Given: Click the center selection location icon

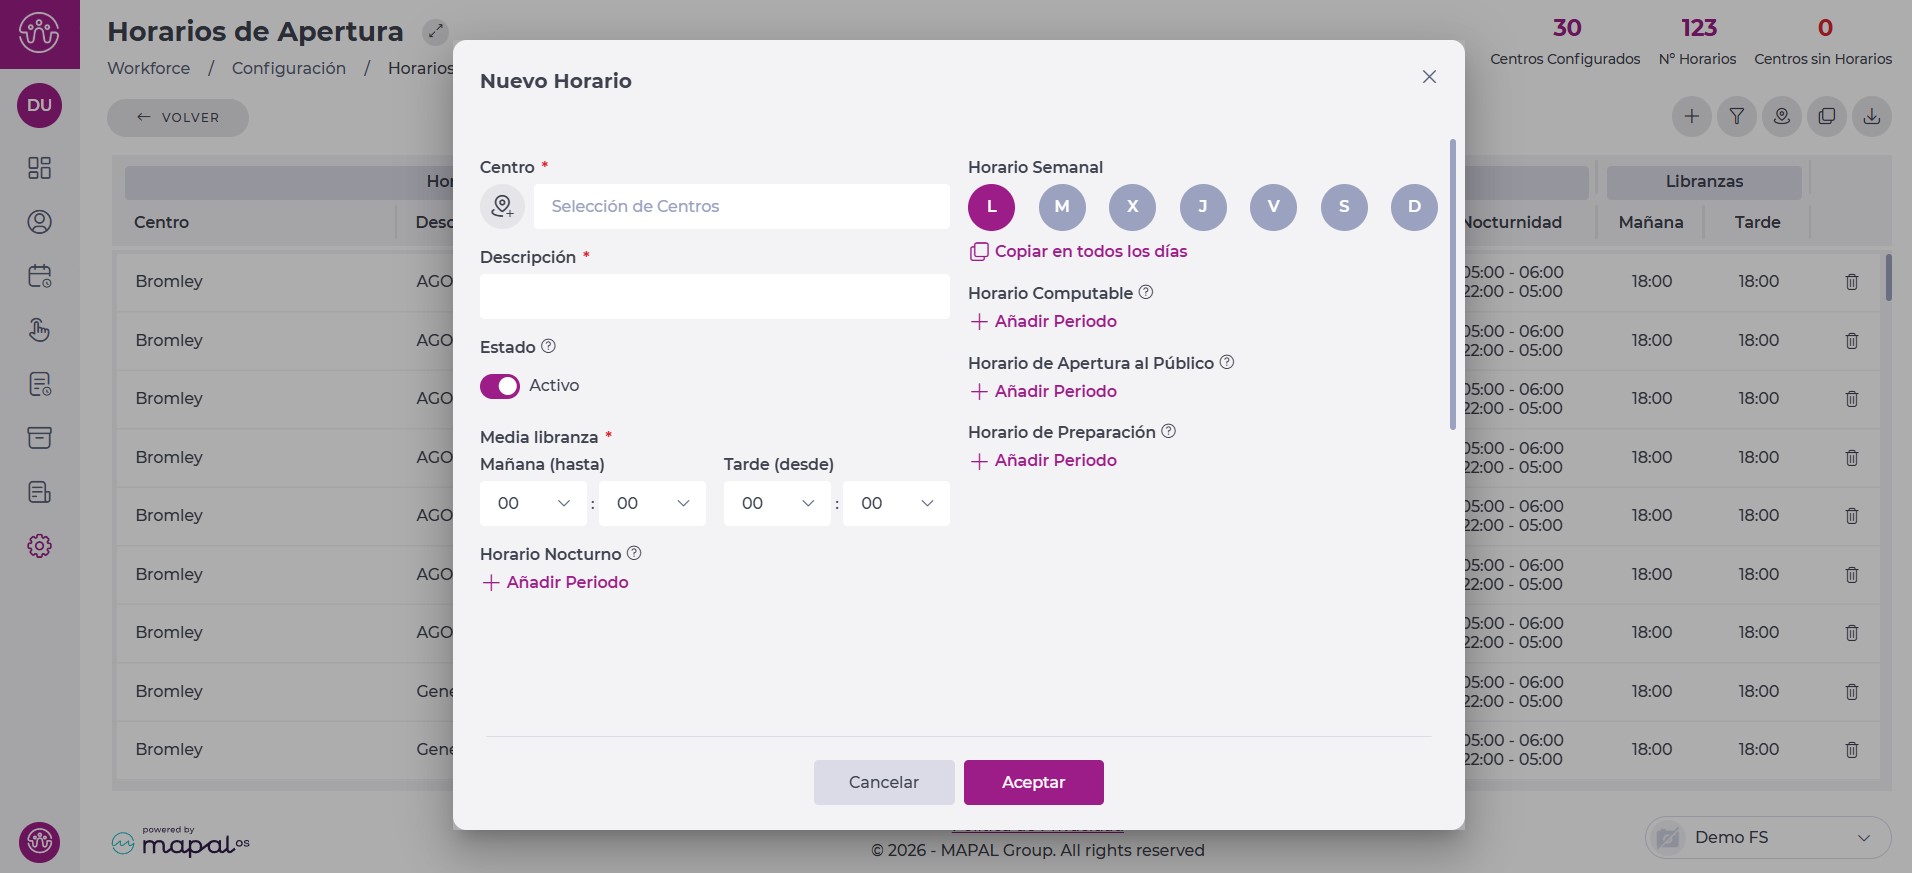Looking at the screenshot, I should tap(502, 206).
